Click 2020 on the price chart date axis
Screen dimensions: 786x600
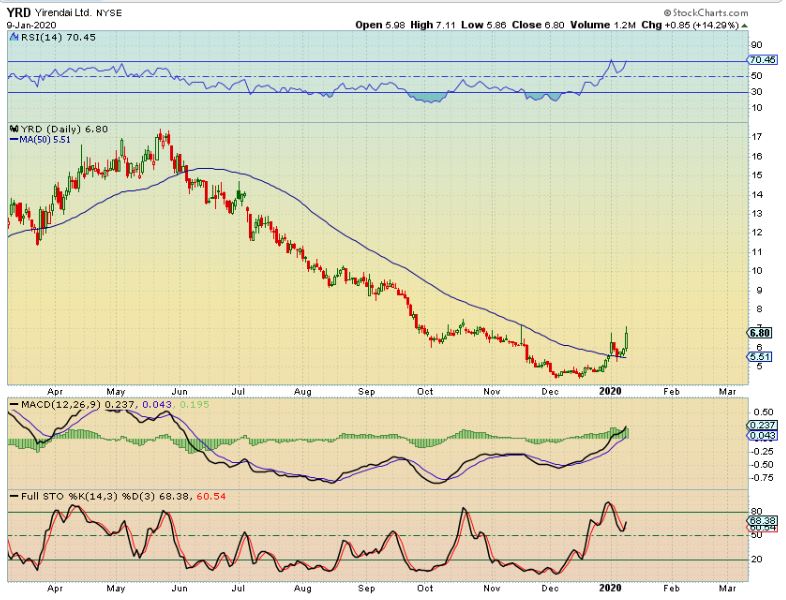click(x=611, y=390)
